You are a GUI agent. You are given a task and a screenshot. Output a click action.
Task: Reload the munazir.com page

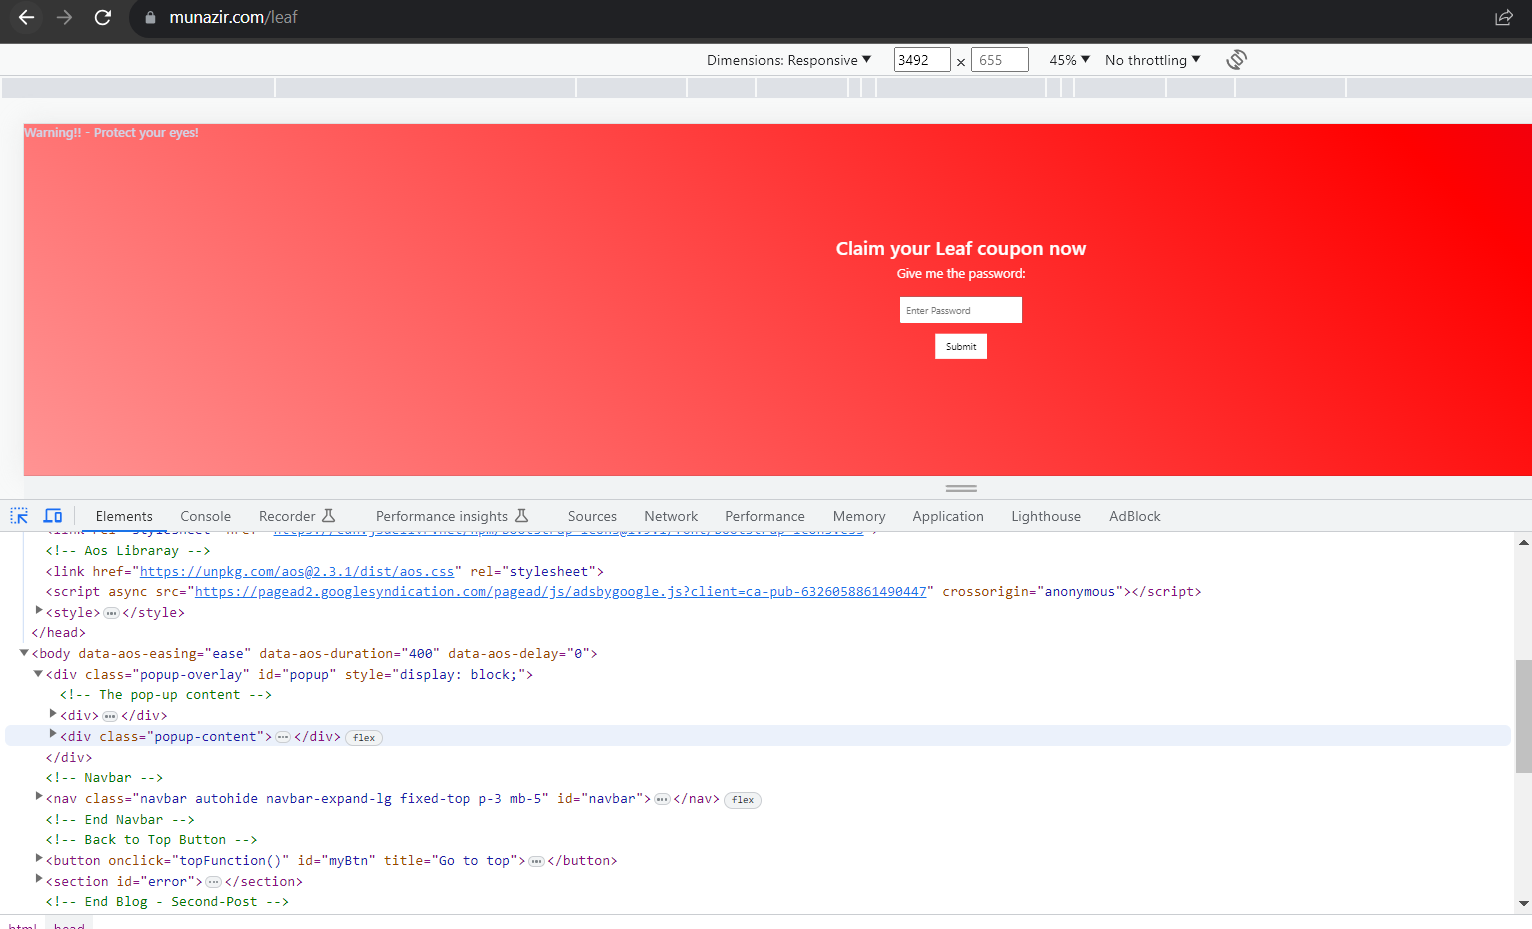103,17
